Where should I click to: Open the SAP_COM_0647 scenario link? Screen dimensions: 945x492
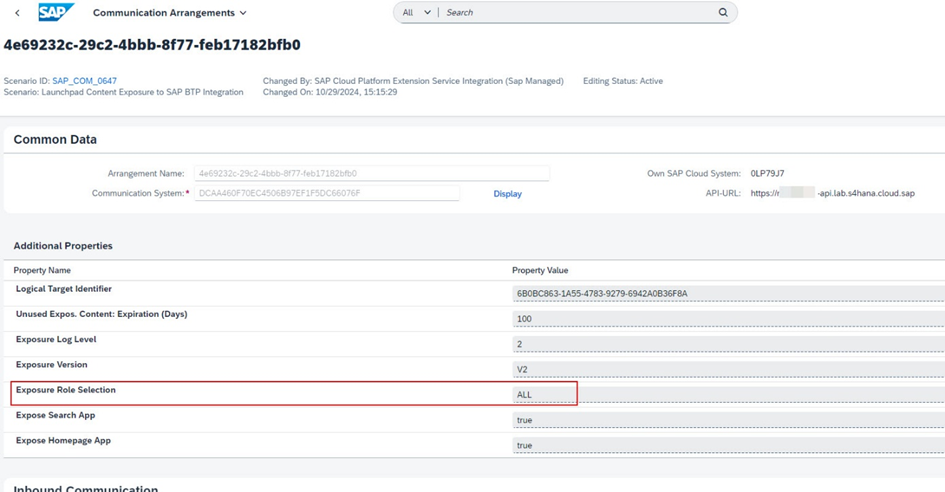tap(85, 81)
